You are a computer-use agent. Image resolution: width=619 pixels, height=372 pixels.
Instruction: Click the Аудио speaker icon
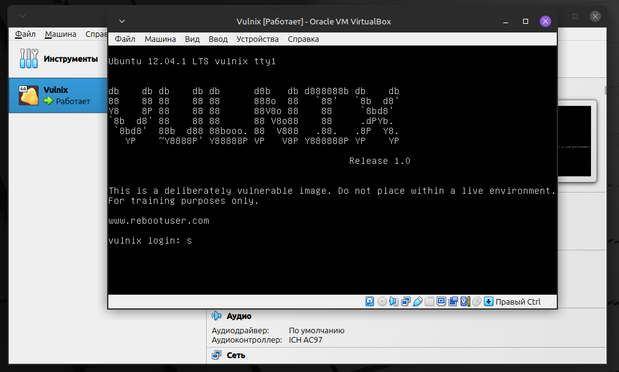[x=216, y=316]
